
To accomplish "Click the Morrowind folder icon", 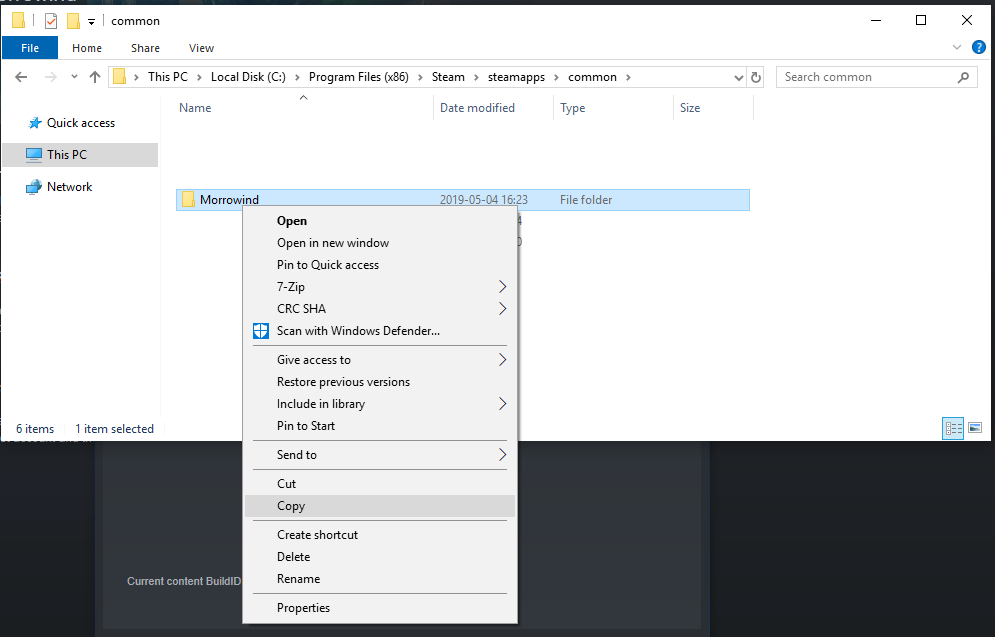I will coord(188,200).
